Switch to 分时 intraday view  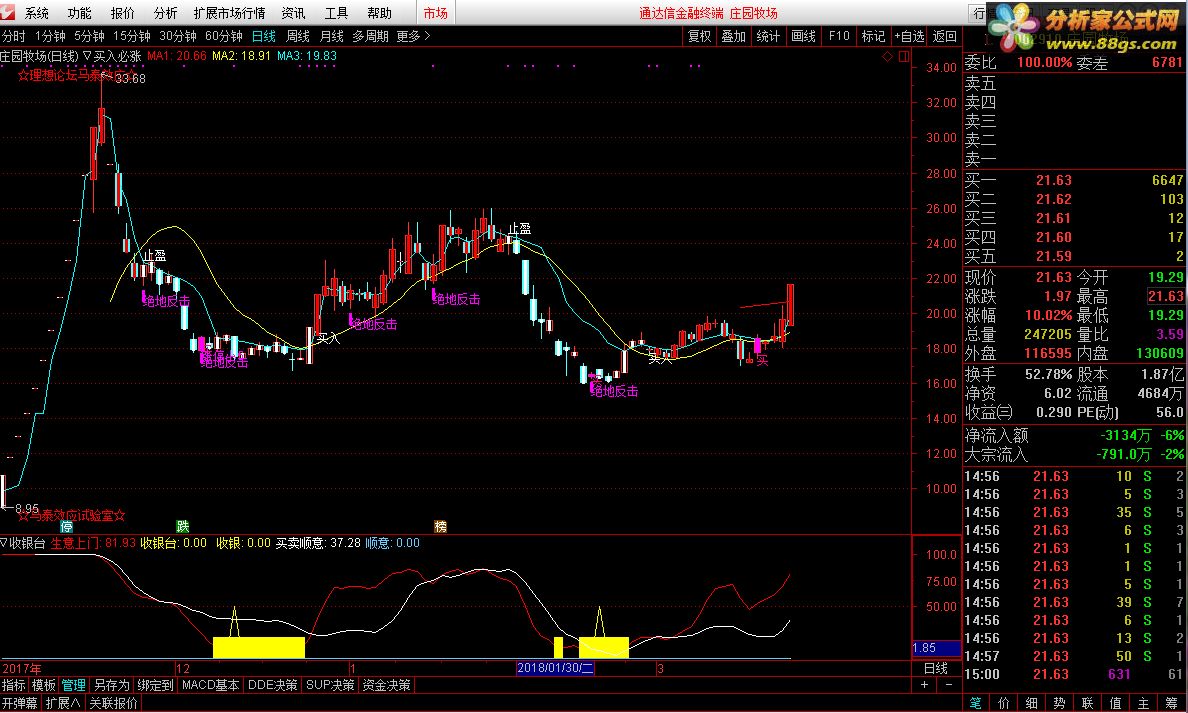tap(14, 36)
